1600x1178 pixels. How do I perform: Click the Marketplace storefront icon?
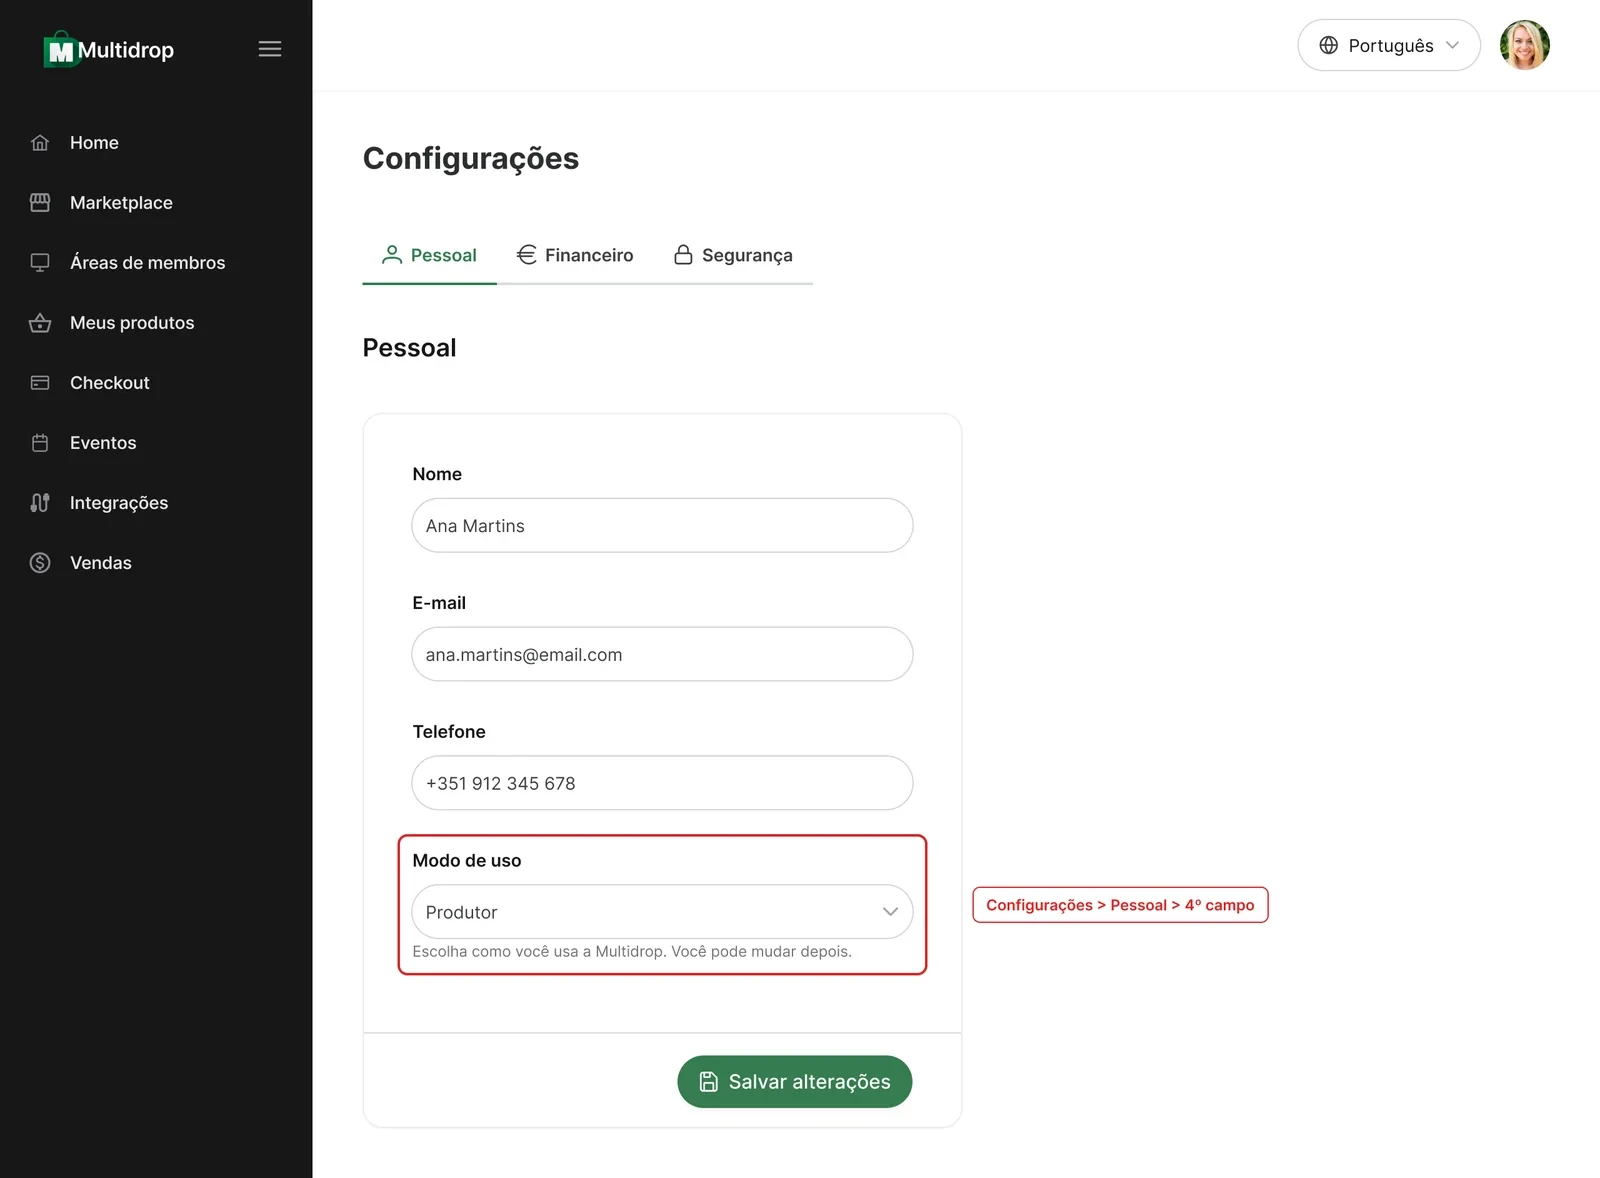40,203
